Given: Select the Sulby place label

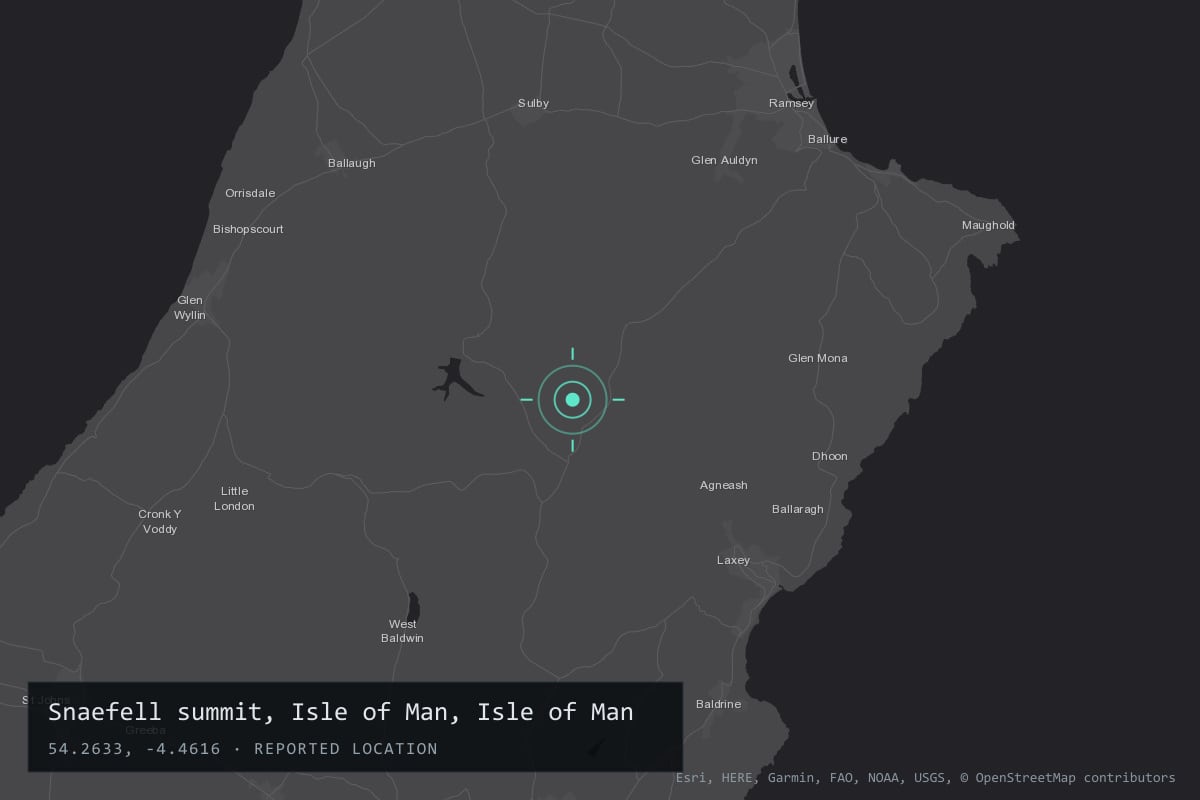Looking at the screenshot, I should pos(533,103).
